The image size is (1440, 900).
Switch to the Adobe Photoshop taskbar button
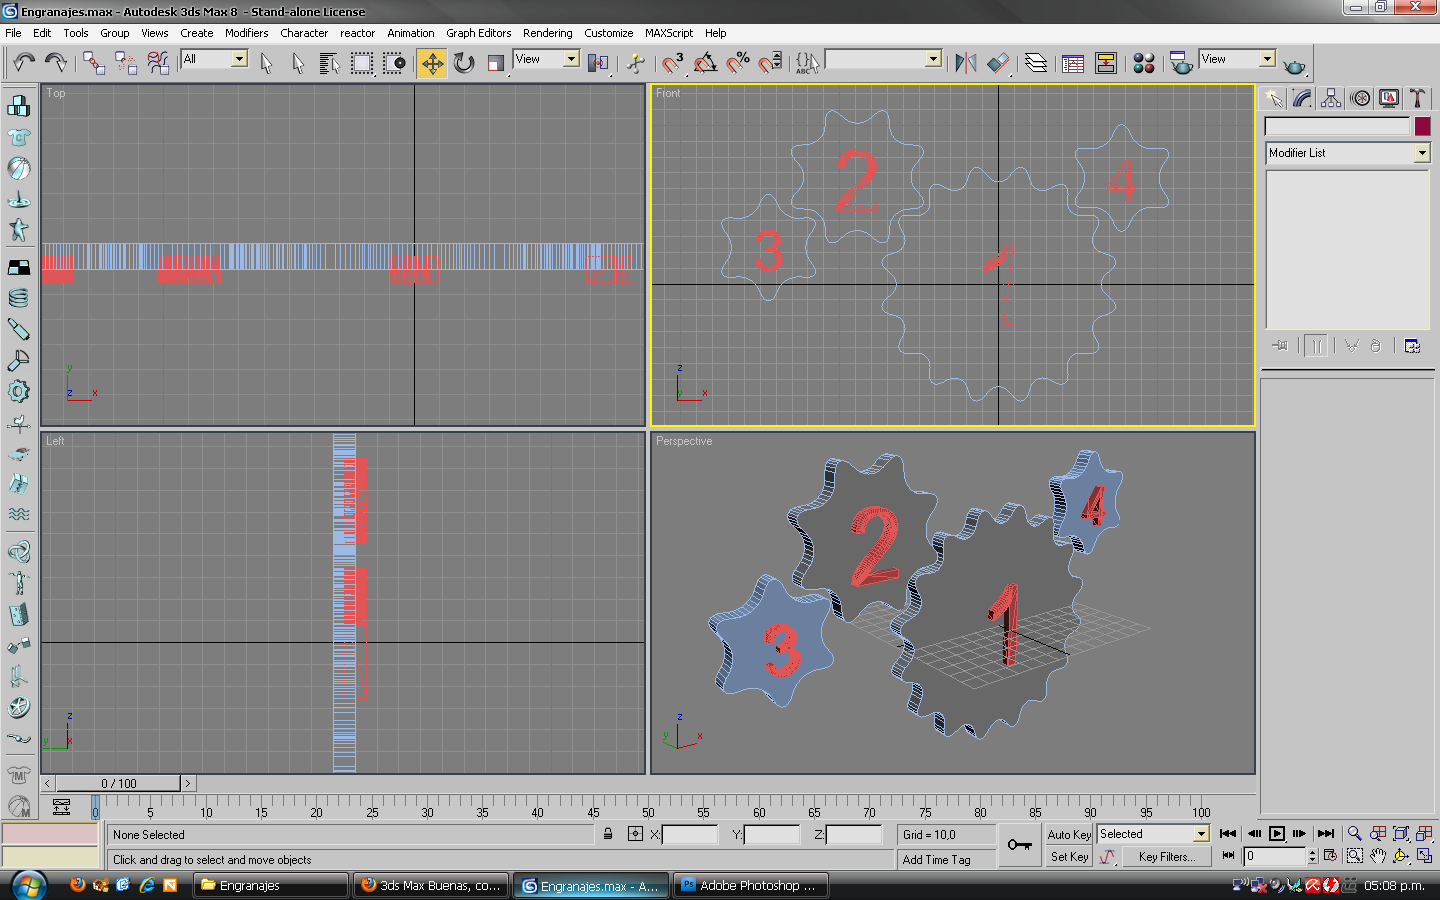coord(751,886)
